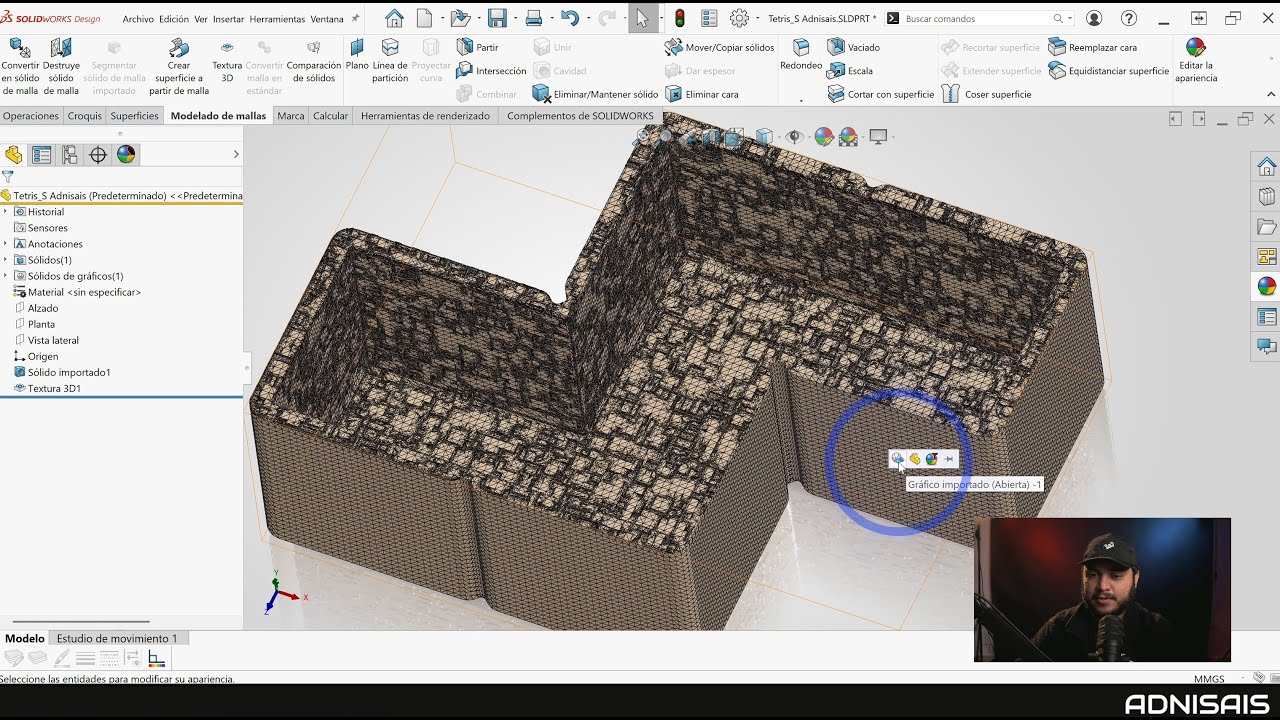Open DimXpertManager crosshair tab
This screenshot has width=1280, height=720.
pos(97,154)
